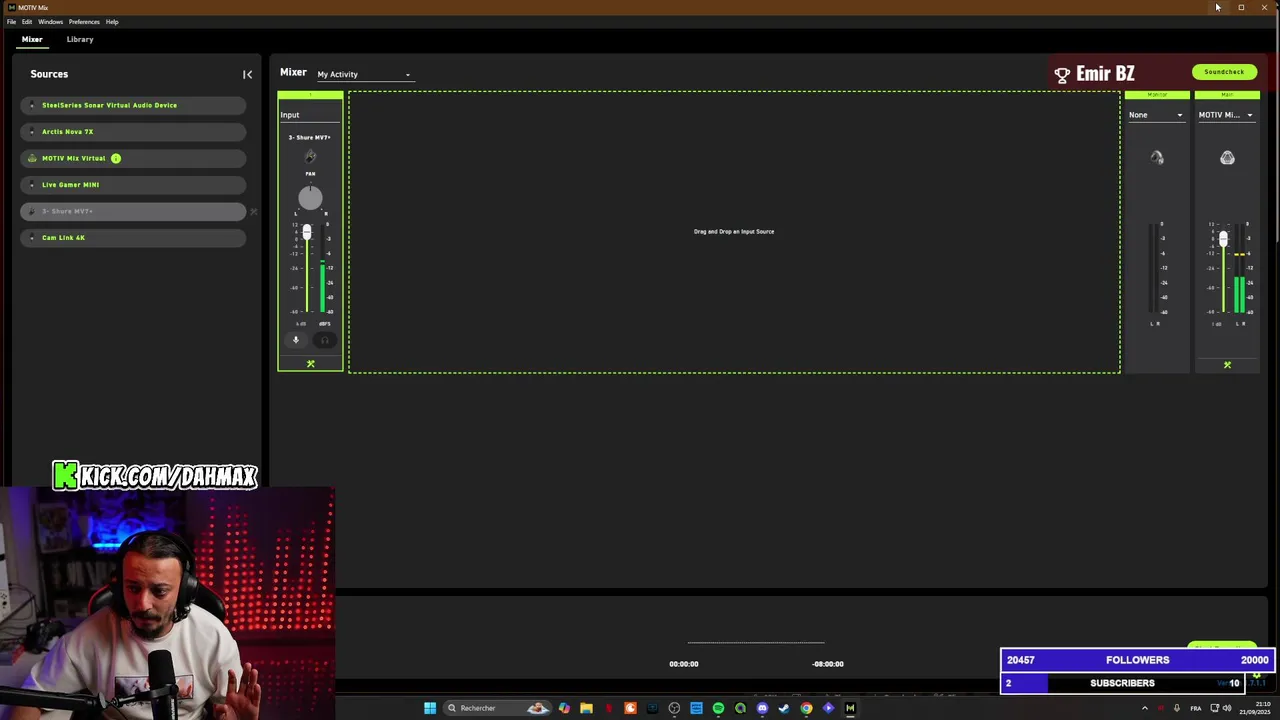Click microphone icon beside Live Gamer MINI

(x=32, y=184)
